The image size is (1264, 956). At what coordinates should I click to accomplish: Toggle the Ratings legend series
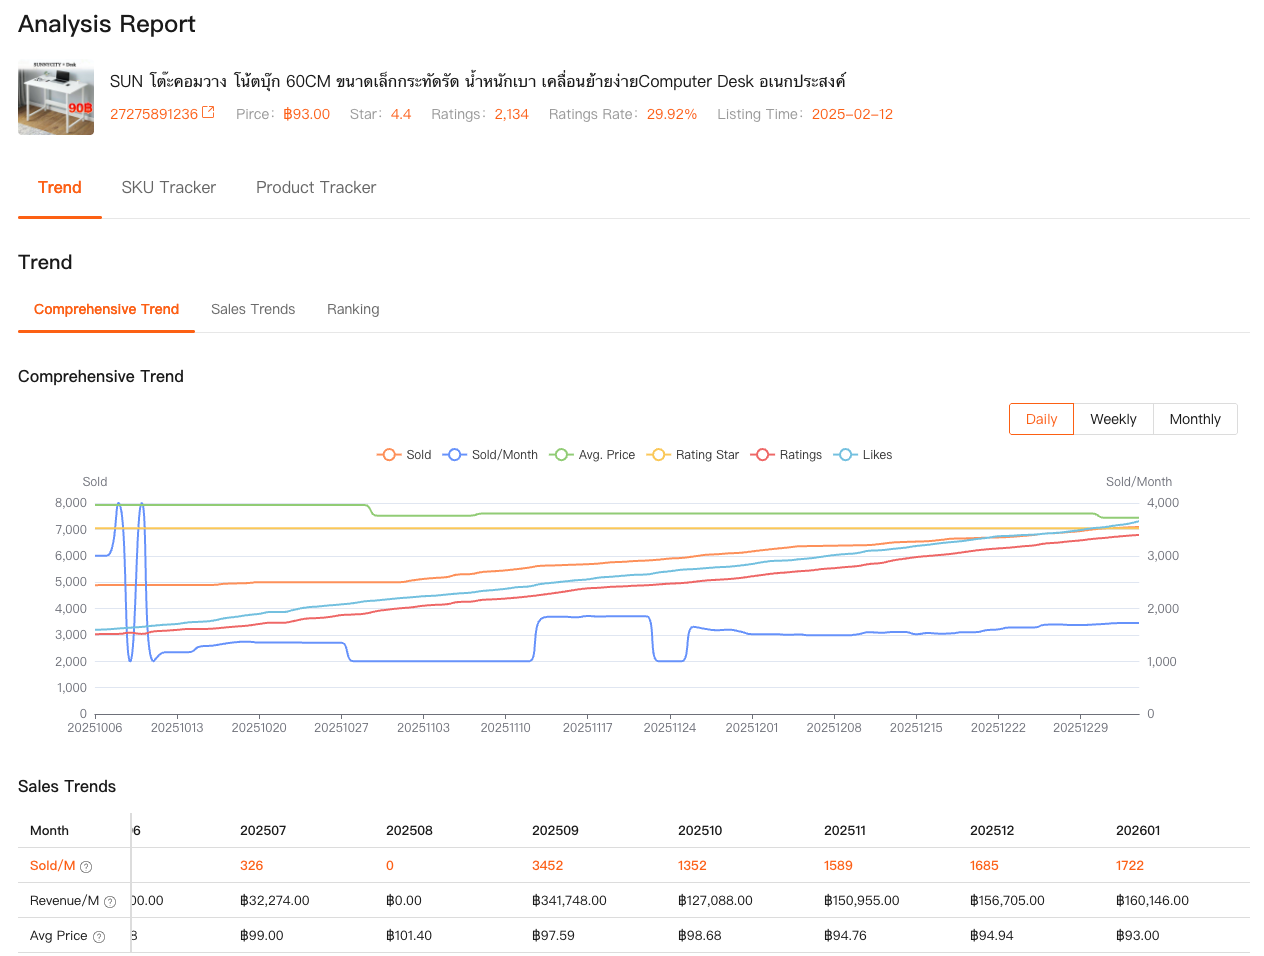[x=786, y=455]
